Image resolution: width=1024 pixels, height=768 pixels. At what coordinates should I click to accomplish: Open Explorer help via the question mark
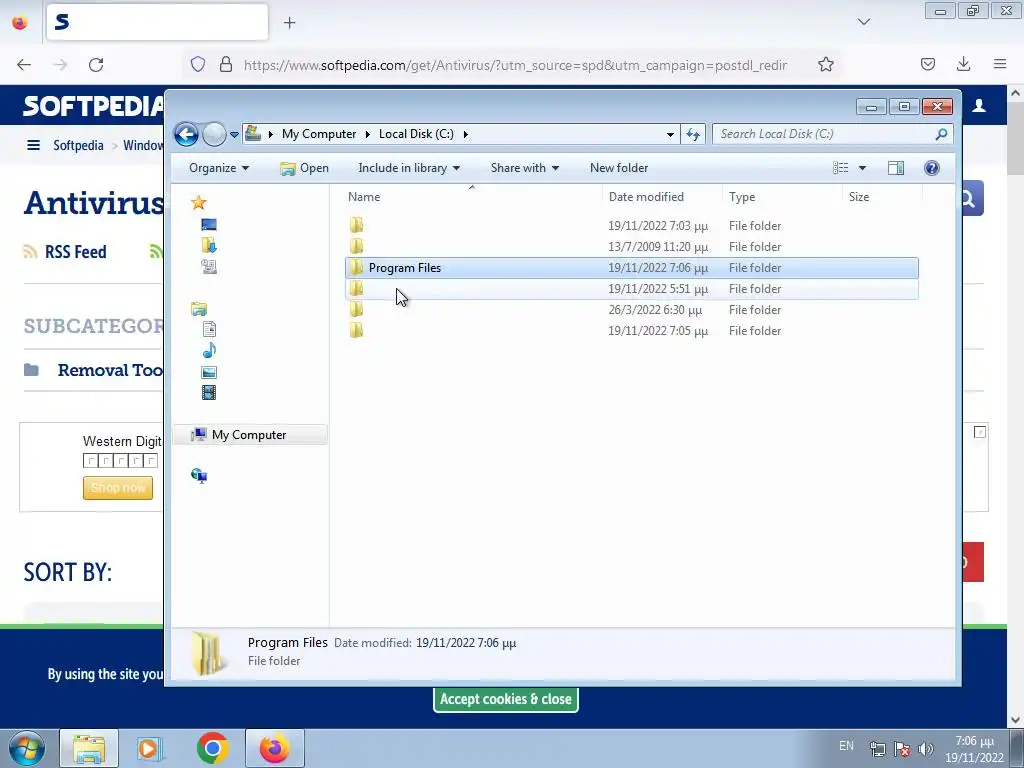(932, 168)
